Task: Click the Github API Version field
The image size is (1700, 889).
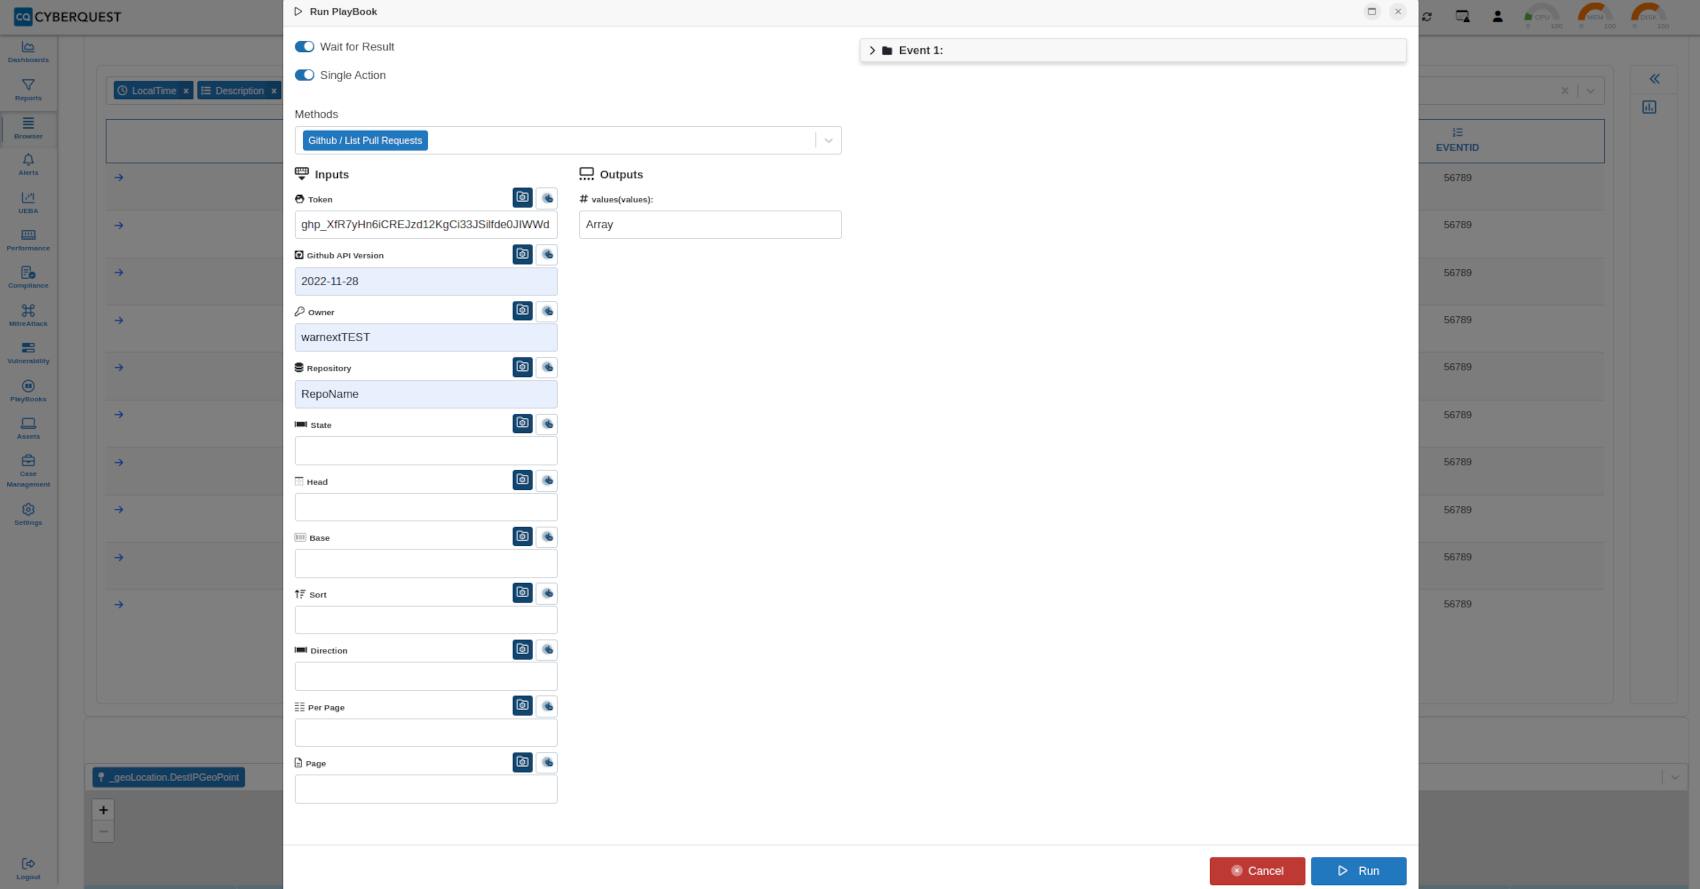Action: pos(426,281)
